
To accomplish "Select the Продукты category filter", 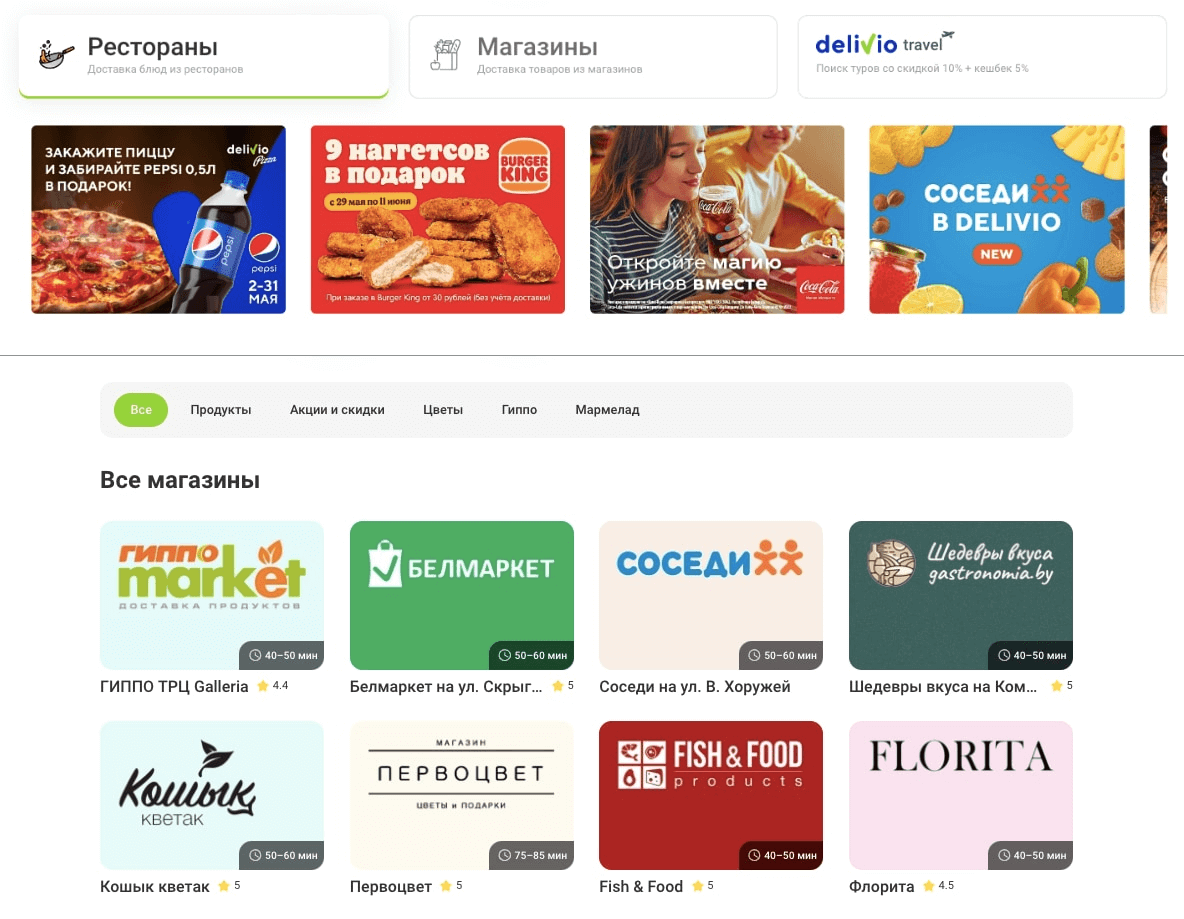I will coord(220,410).
